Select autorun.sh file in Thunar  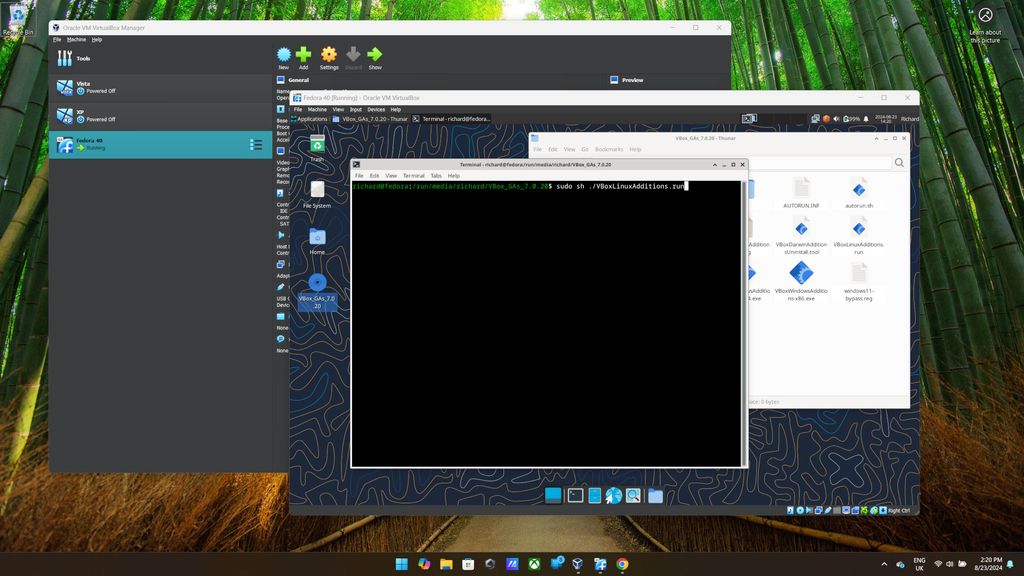pyautogui.click(x=859, y=193)
